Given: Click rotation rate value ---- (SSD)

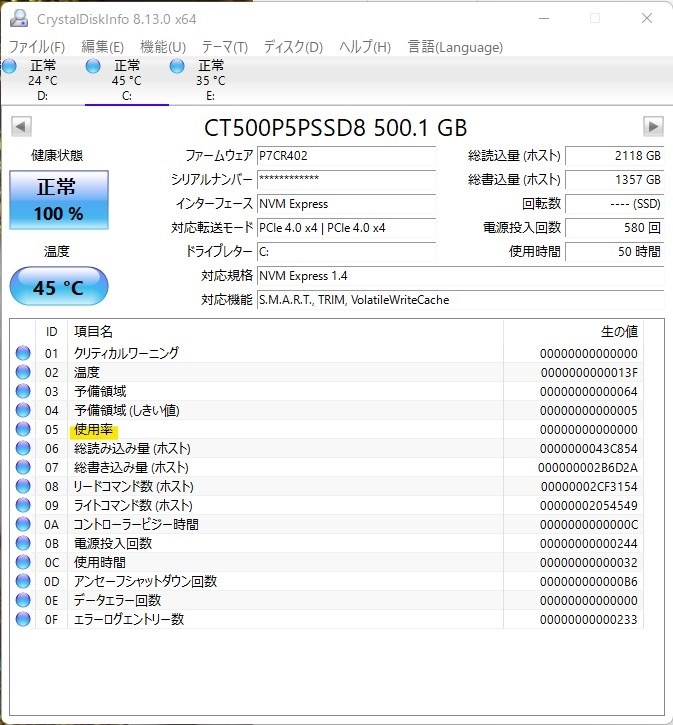Looking at the screenshot, I should (614, 203).
